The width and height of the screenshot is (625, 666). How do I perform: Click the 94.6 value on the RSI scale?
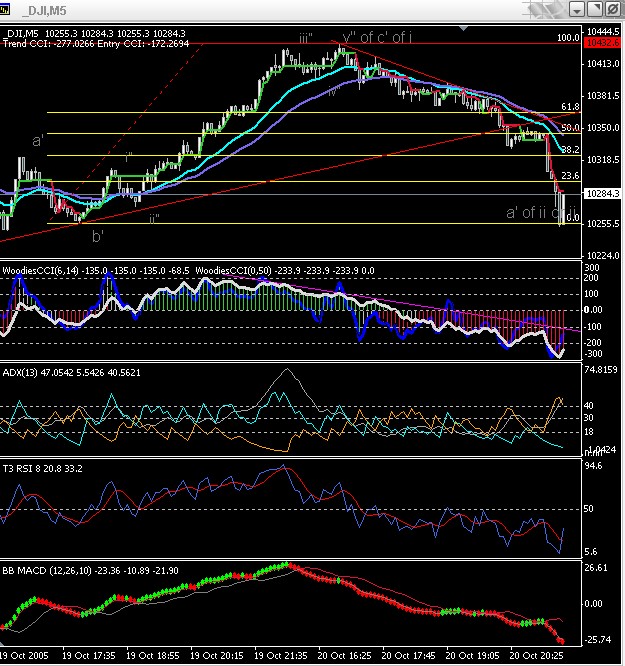tap(593, 466)
